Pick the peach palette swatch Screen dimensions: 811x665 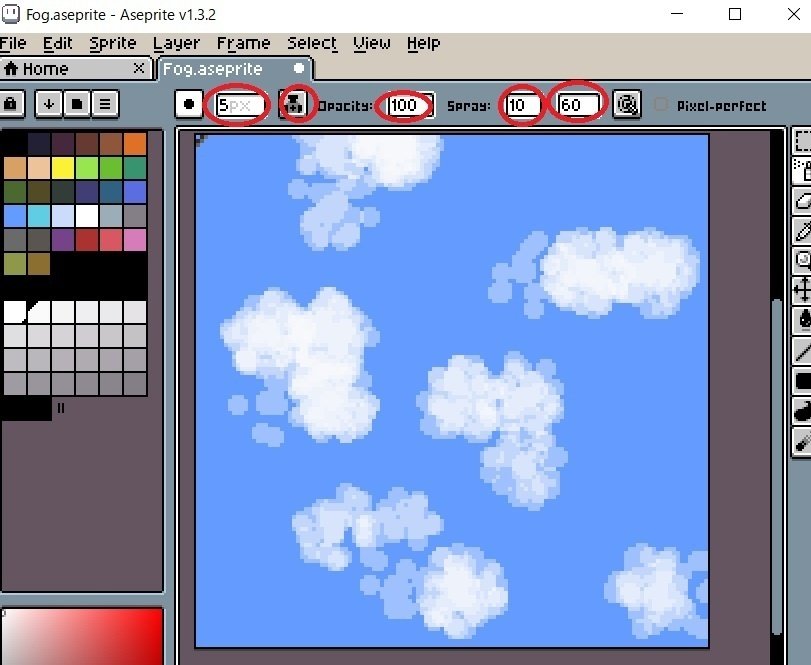tap(39, 168)
